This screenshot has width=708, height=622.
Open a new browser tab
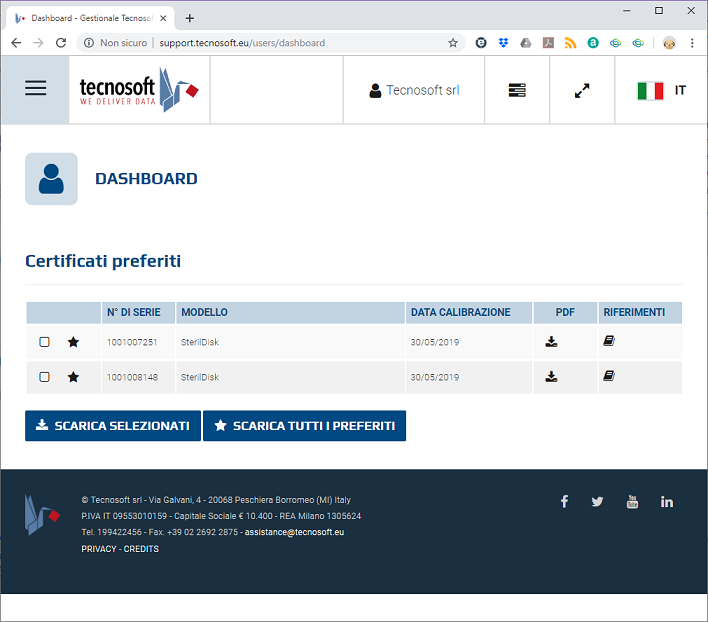(190, 18)
